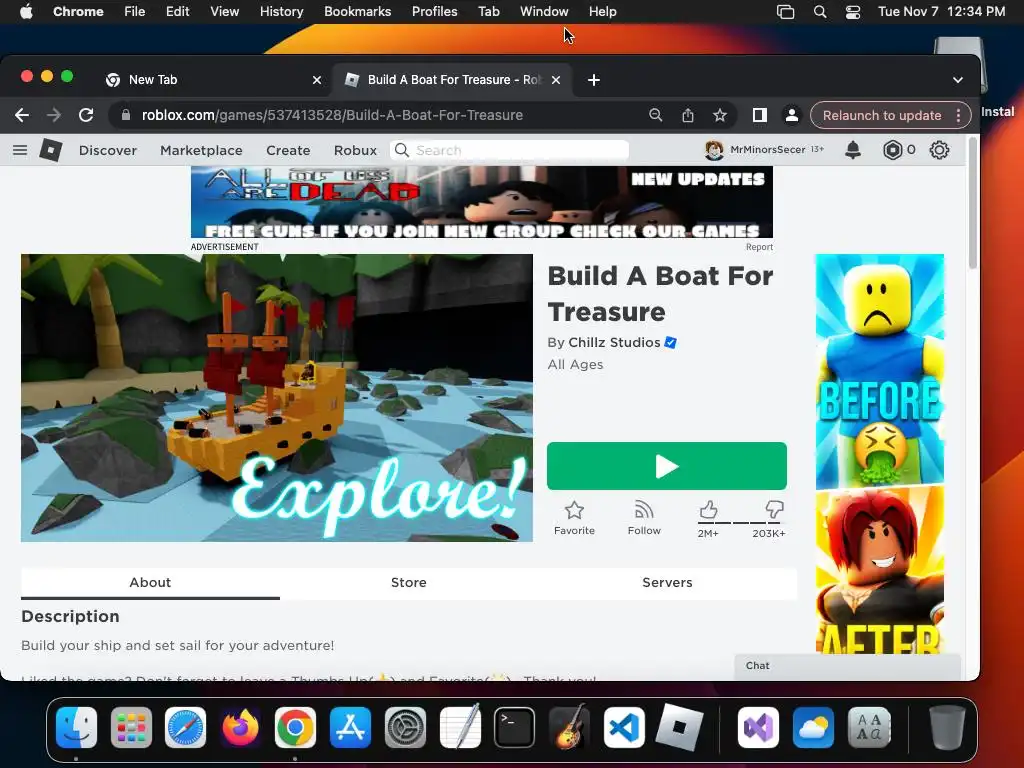
Task: Bookmark this page with the star icon
Action: pyautogui.click(x=720, y=115)
